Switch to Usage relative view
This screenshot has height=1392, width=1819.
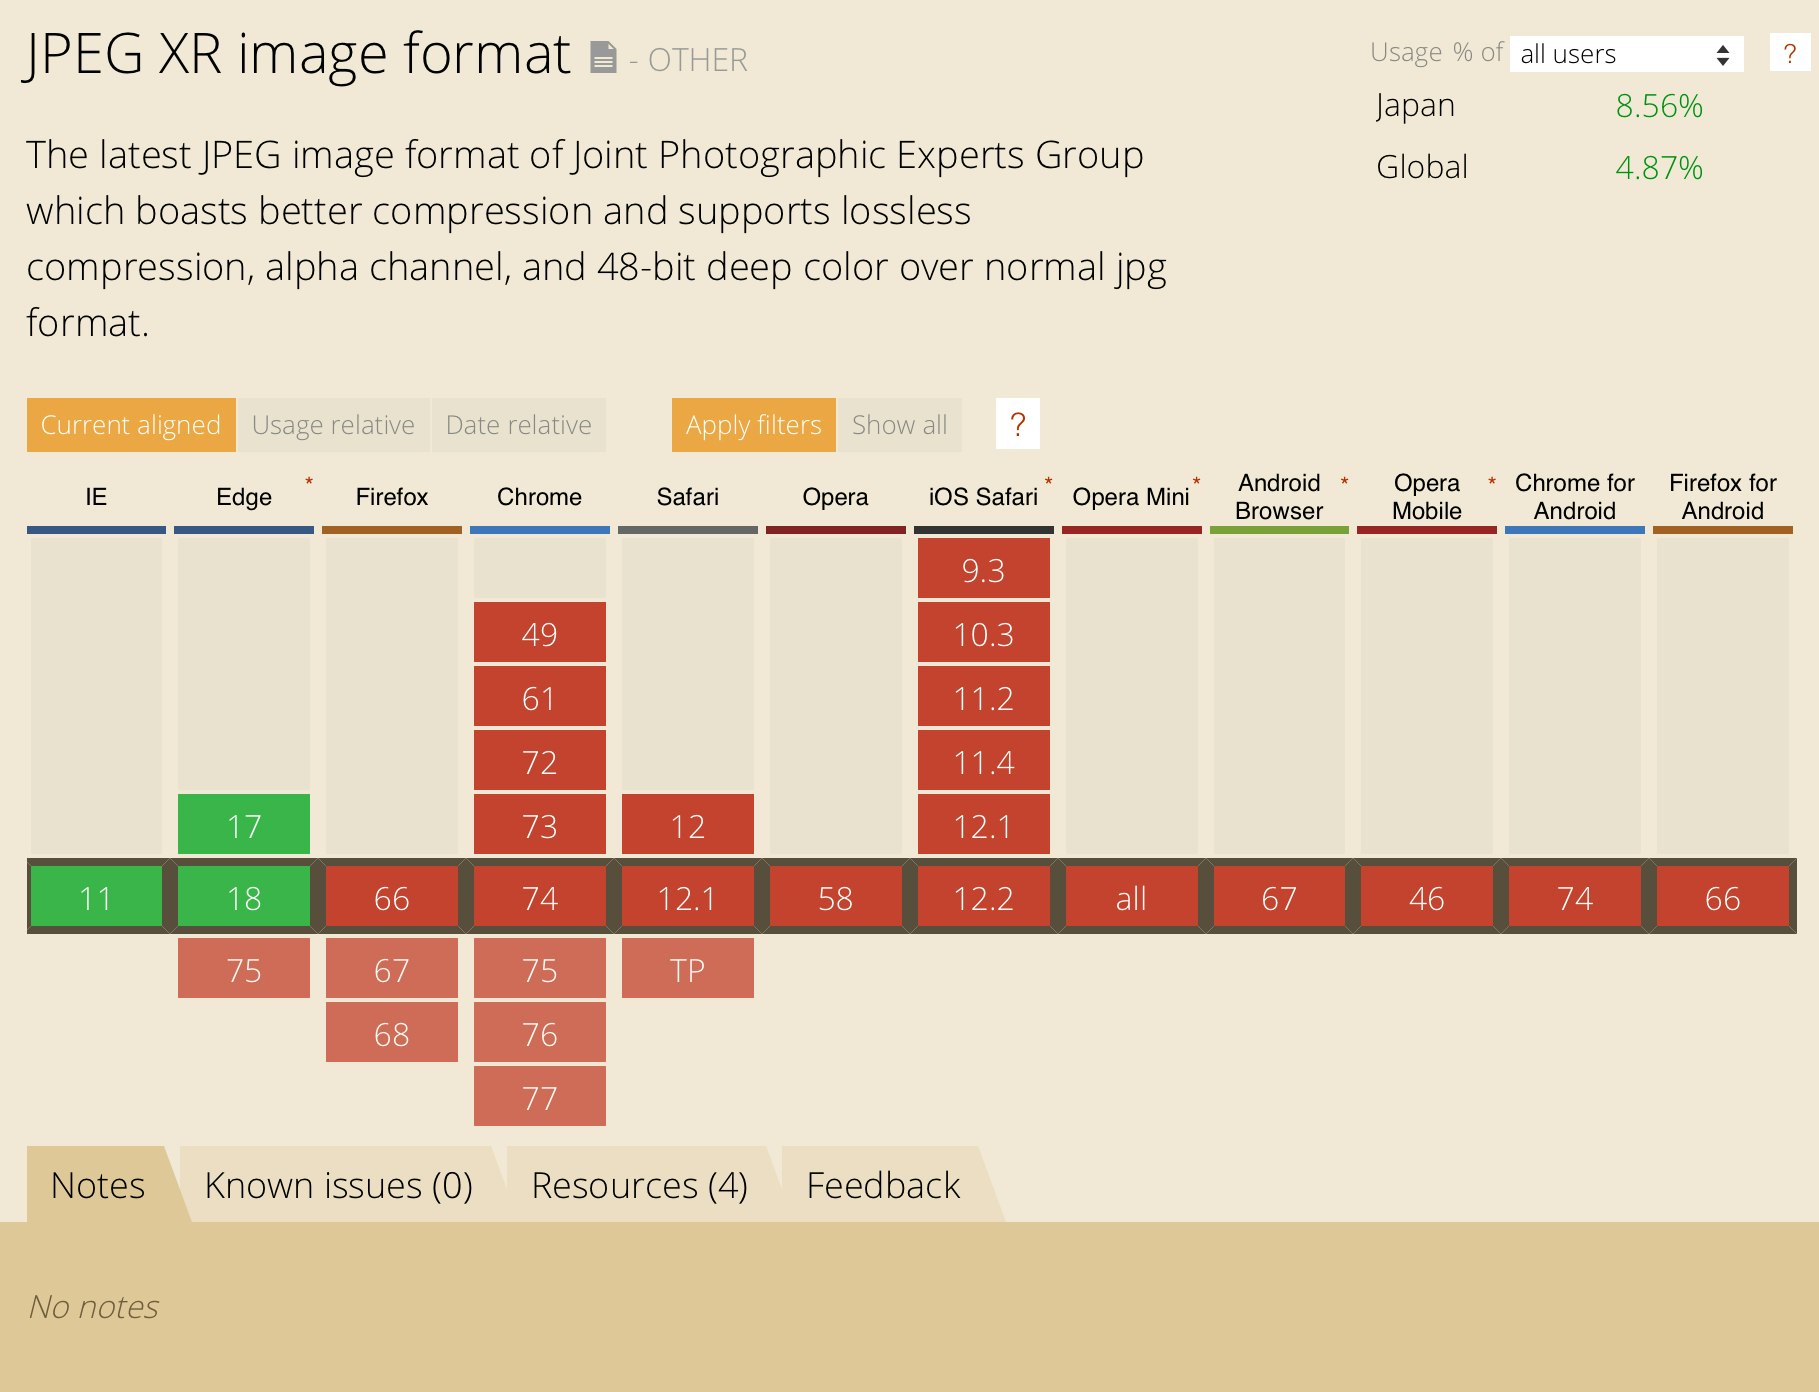(333, 425)
